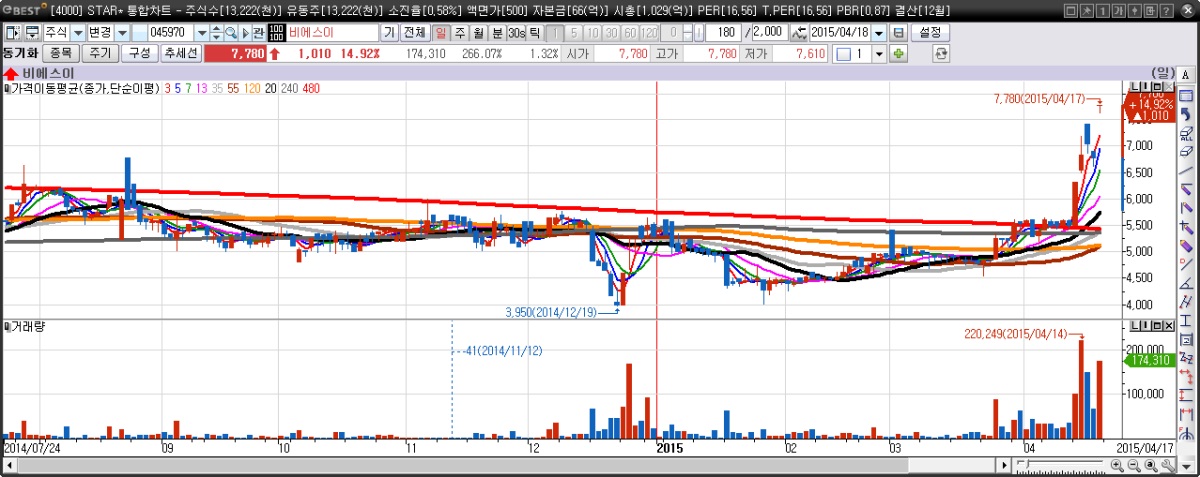Click the 설정 (settings) button
Screen dimensions: 1200x477
pyautogui.click(x=929, y=33)
